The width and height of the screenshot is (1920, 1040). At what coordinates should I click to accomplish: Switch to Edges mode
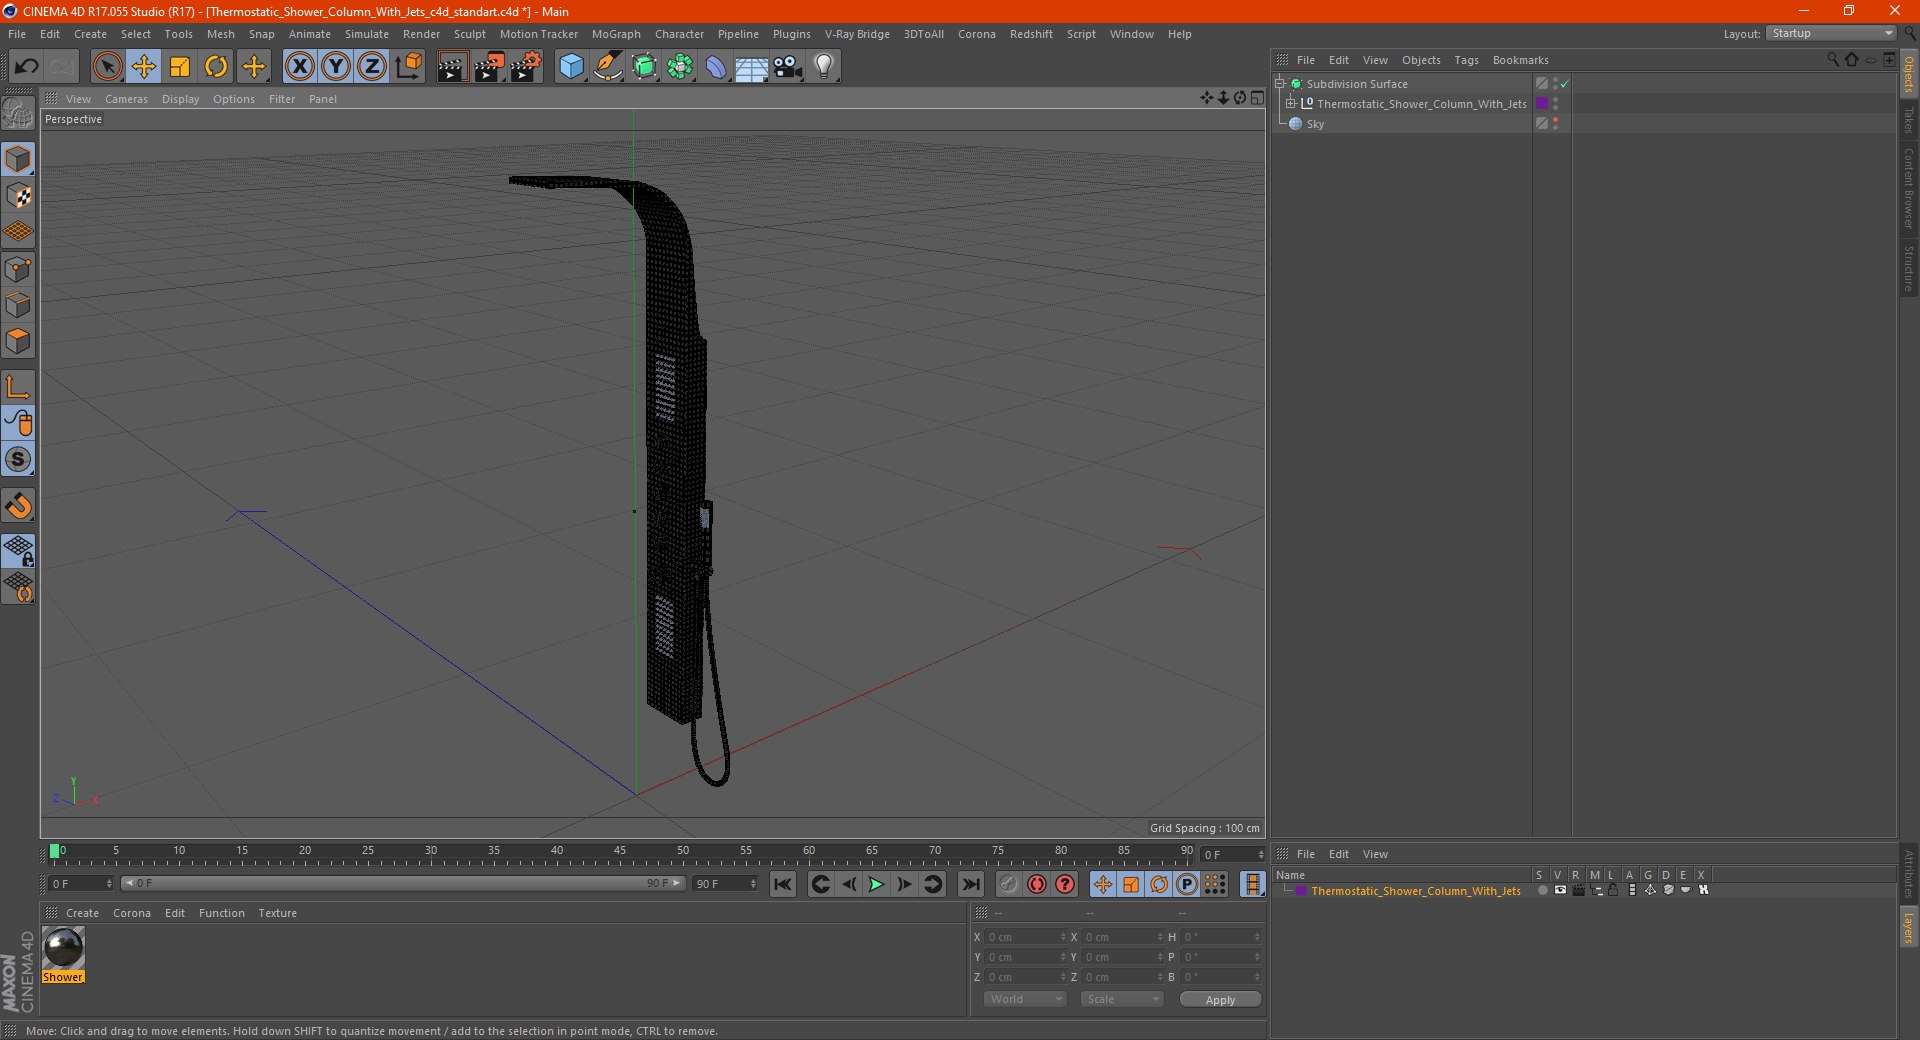pyautogui.click(x=19, y=305)
